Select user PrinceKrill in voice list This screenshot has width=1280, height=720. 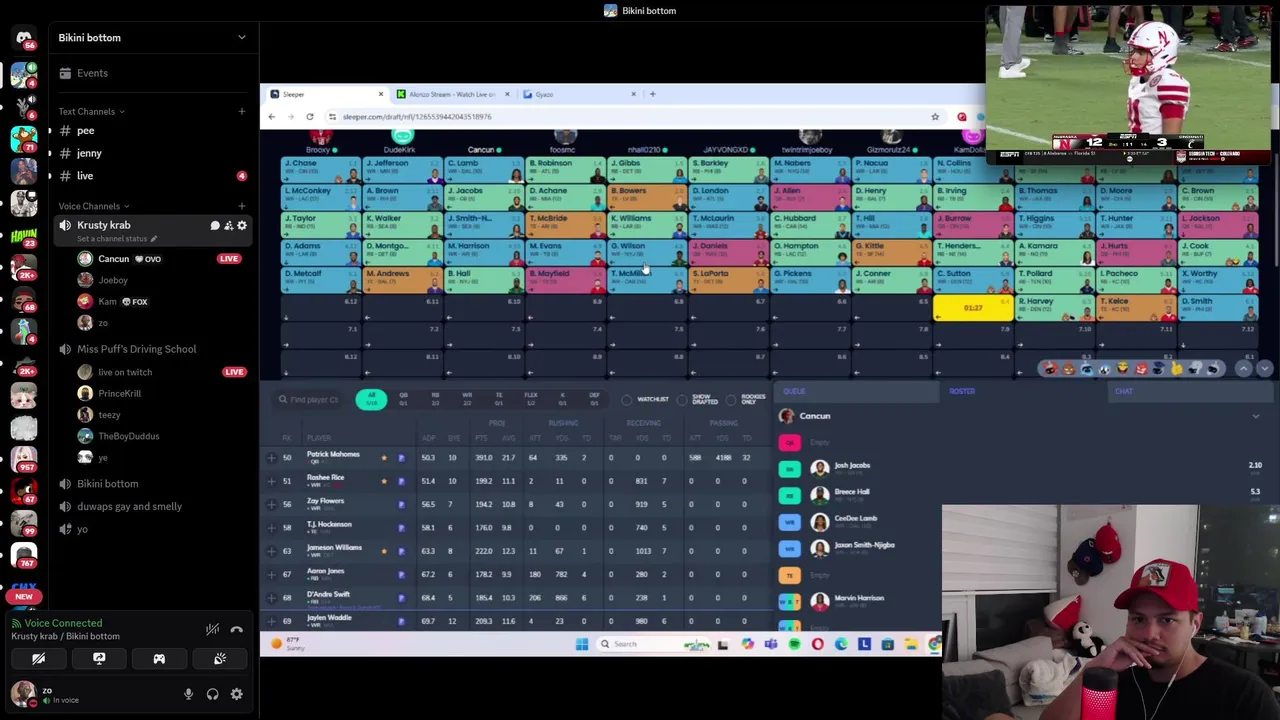pyautogui.click(x=119, y=393)
